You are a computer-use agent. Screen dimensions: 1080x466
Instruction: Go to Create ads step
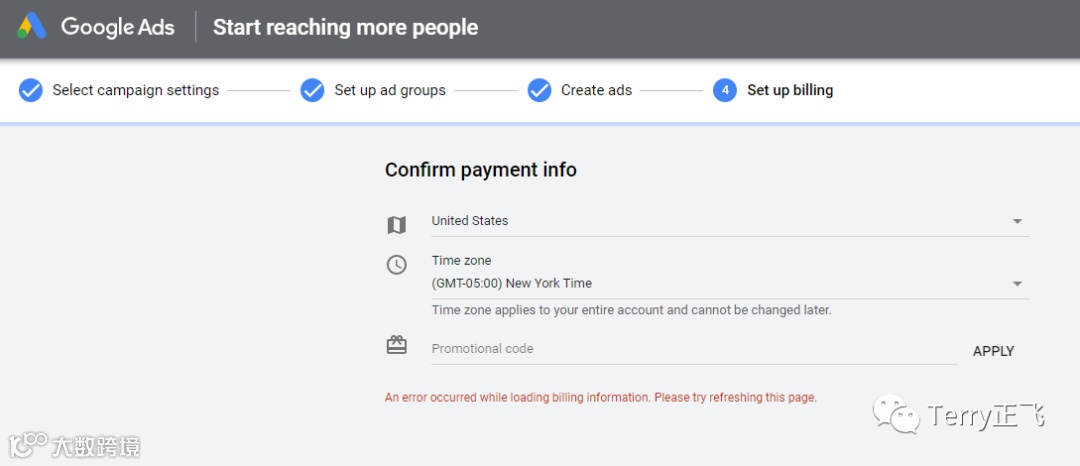pyautogui.click(x=596, y=90)
